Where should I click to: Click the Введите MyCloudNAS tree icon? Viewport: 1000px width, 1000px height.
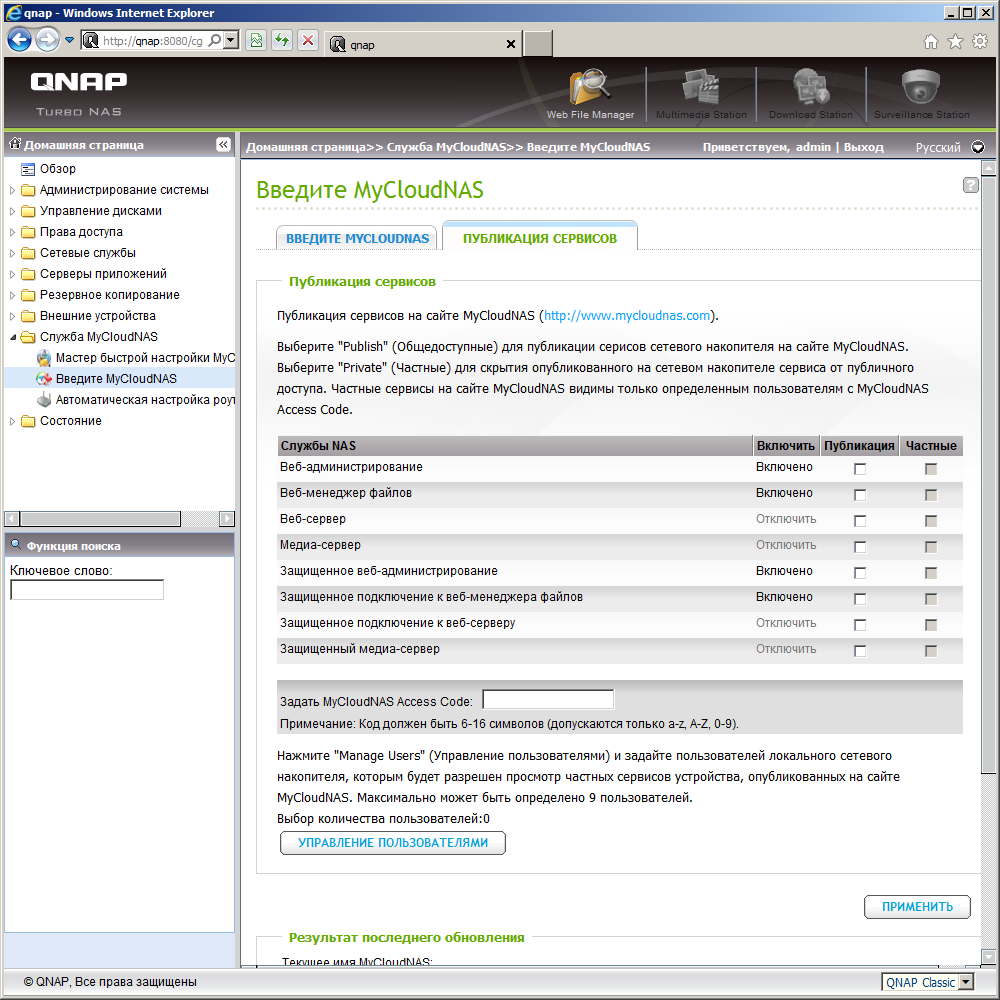[x=43, y=379]
